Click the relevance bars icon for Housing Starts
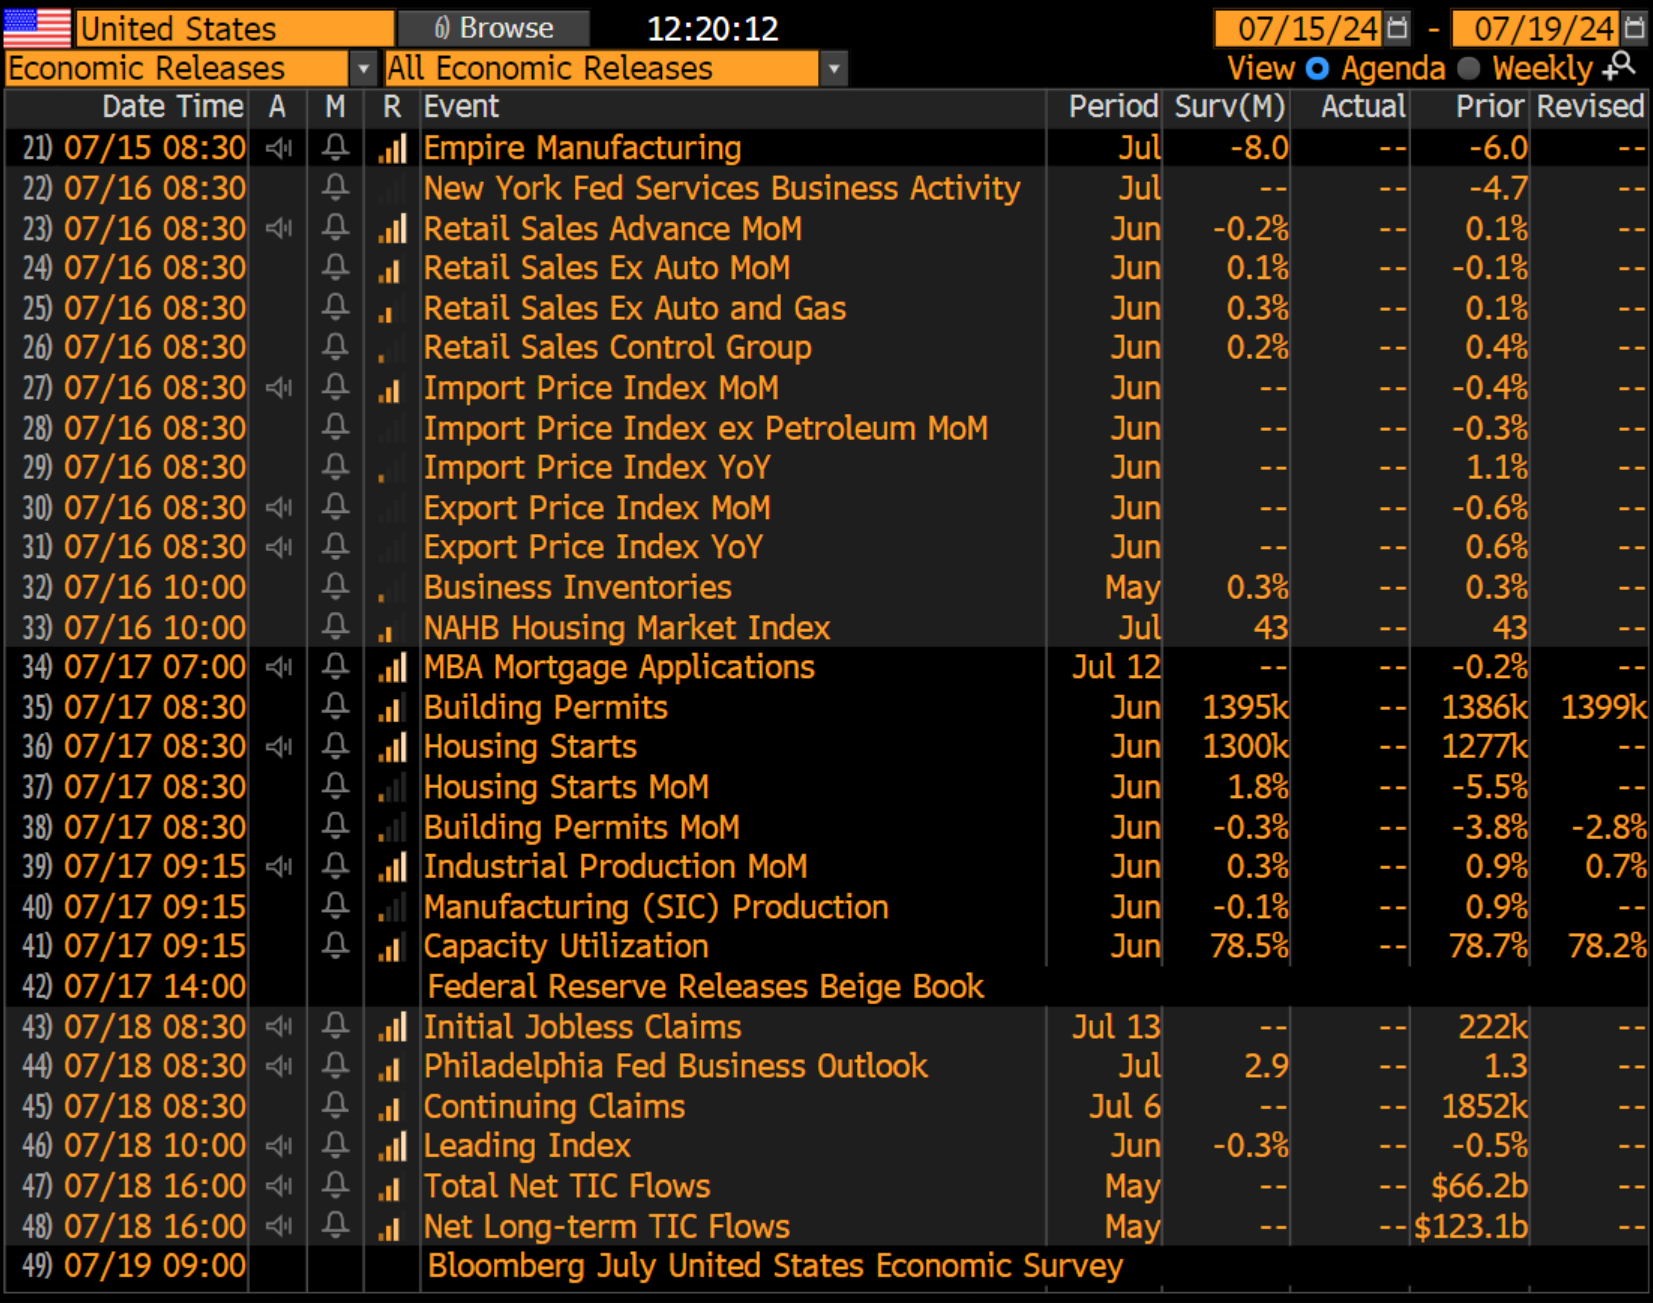This screenshot has width=1653, height=1303. [392, 748]
